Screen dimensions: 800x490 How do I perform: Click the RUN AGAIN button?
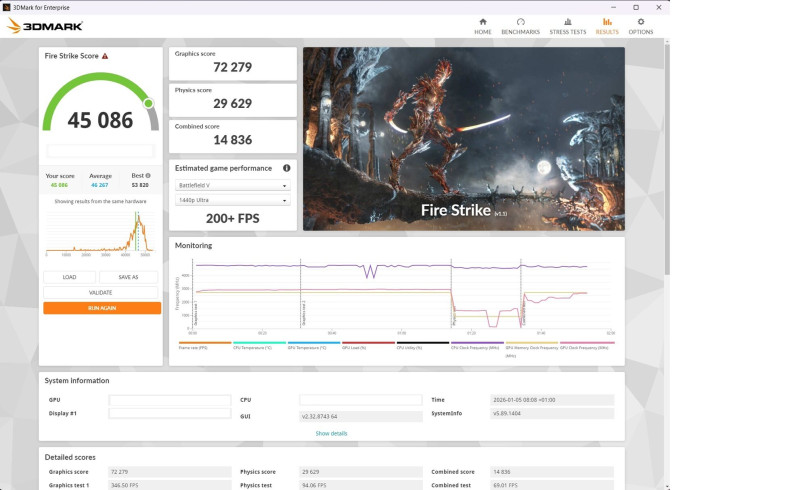pyautogui.click(x=102, y=308)
